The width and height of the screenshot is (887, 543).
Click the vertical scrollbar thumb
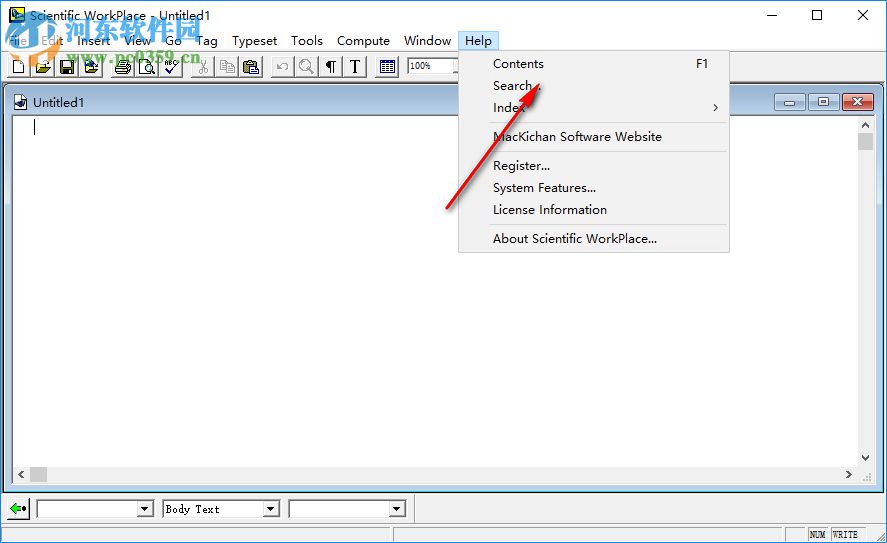(x=866, y=141)
